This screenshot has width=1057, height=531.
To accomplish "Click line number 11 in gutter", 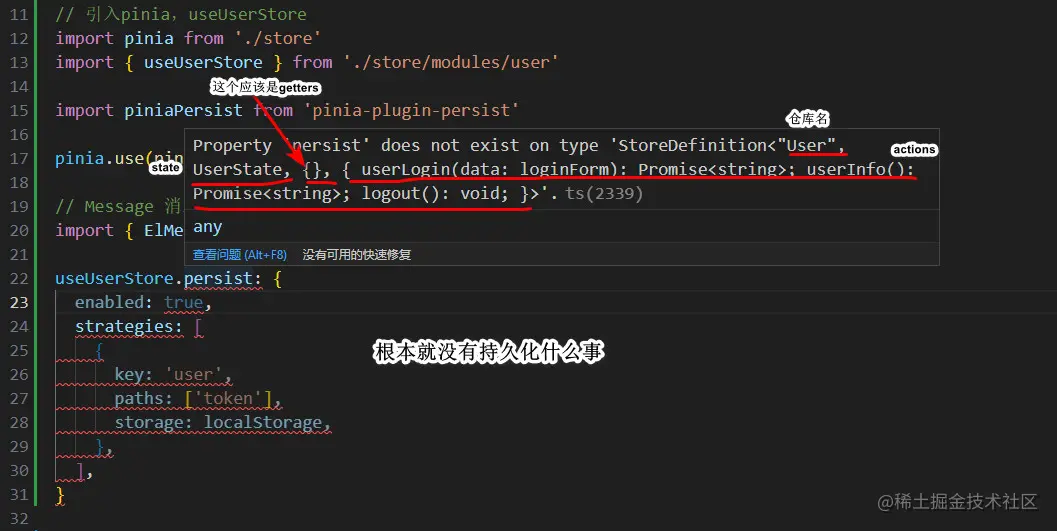I will tap(20, 14).
